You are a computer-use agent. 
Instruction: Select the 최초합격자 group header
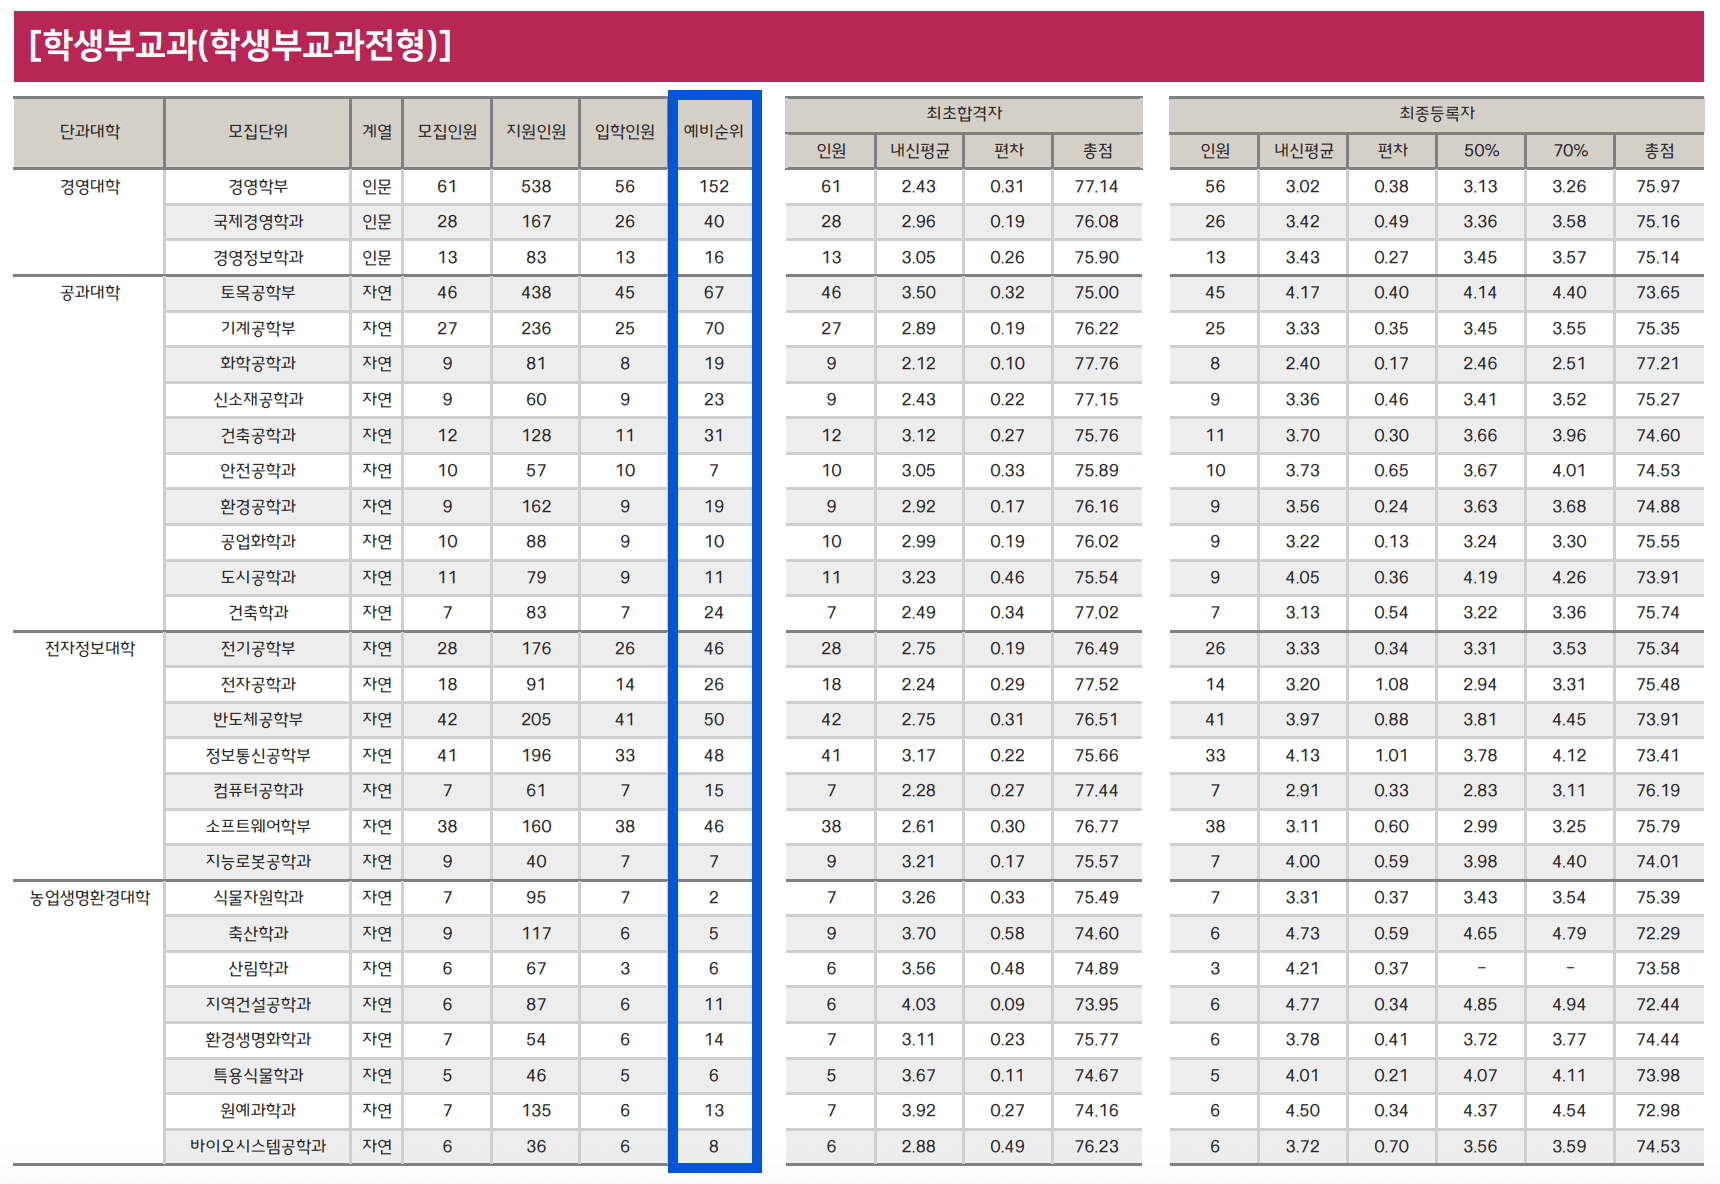pyautogui.click(x=964, y=114)
